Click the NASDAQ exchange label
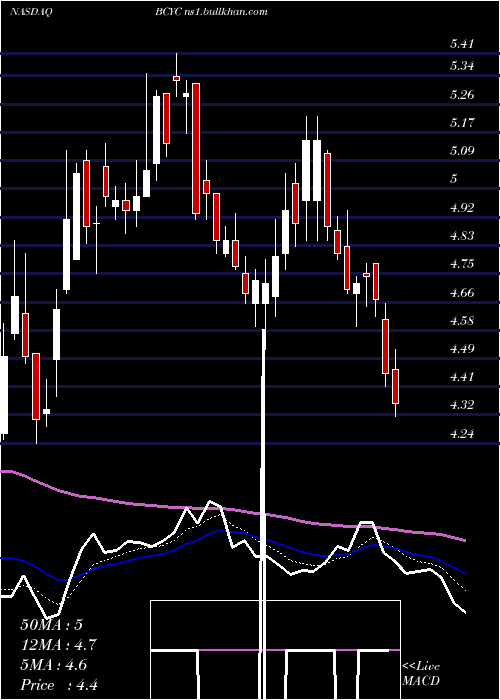Viewport: 500px width, 700px height. 31,12
